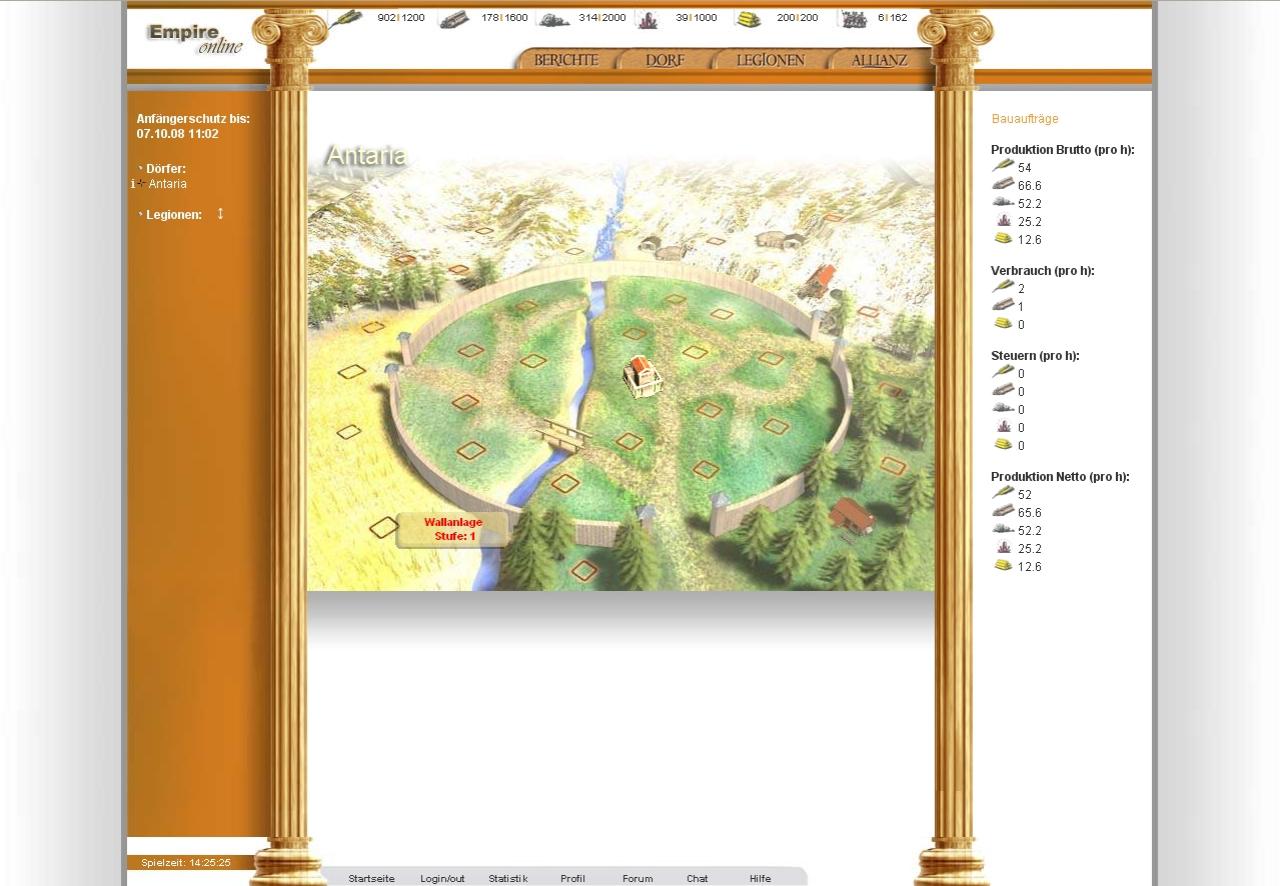This screenshot has height=886, width=1280.
Task: Click the wood logs icon in top bar
Action: point(453,18)
